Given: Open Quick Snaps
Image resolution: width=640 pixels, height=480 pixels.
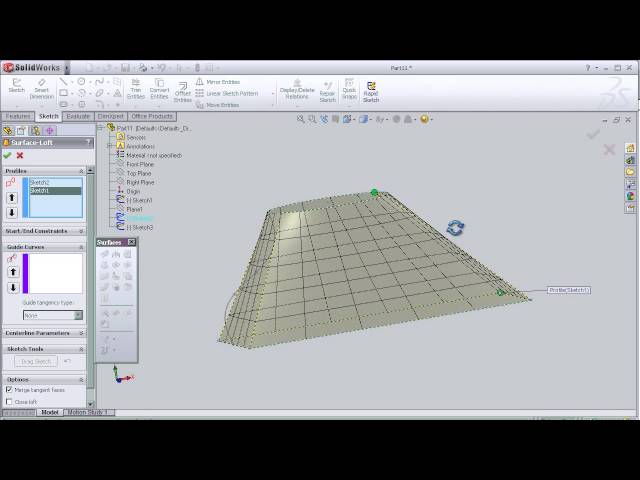Looking at the screenshot, I should tap(349, 89).
